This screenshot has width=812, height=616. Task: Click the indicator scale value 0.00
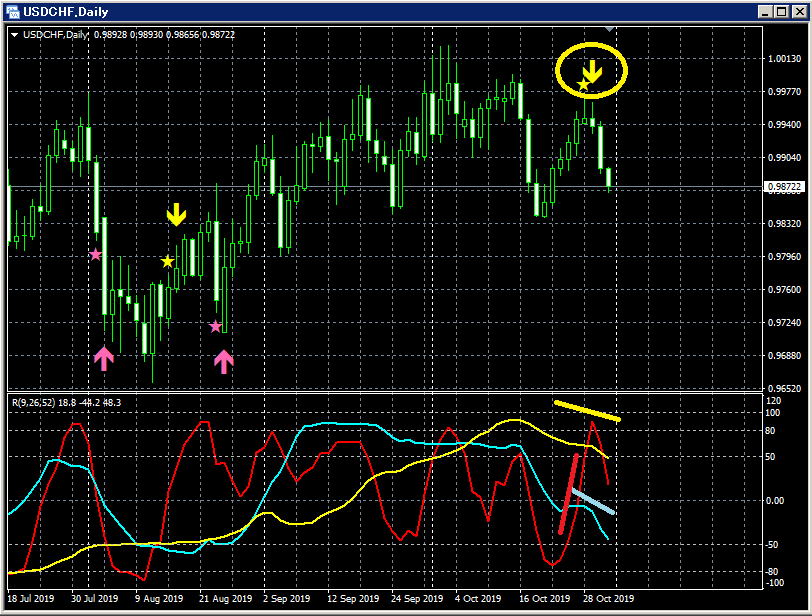coord(775,501)
